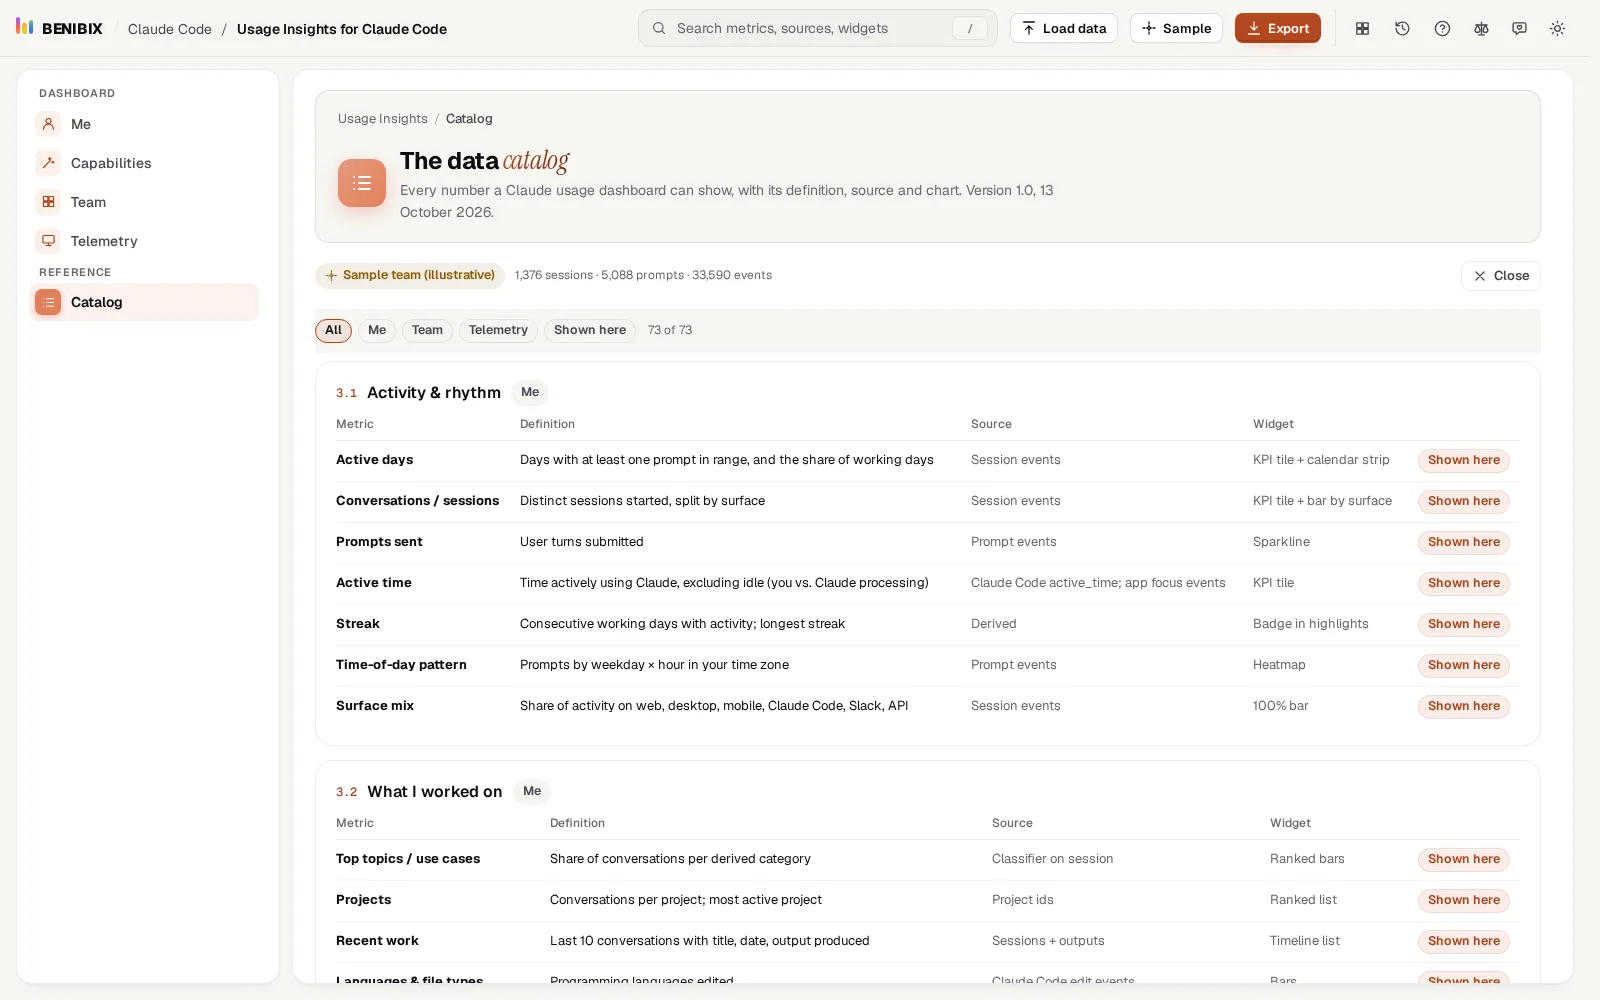Click Shown here badge for Recent work
This screenshot has height=1000, width=1600.
[x=1464, y=941]
